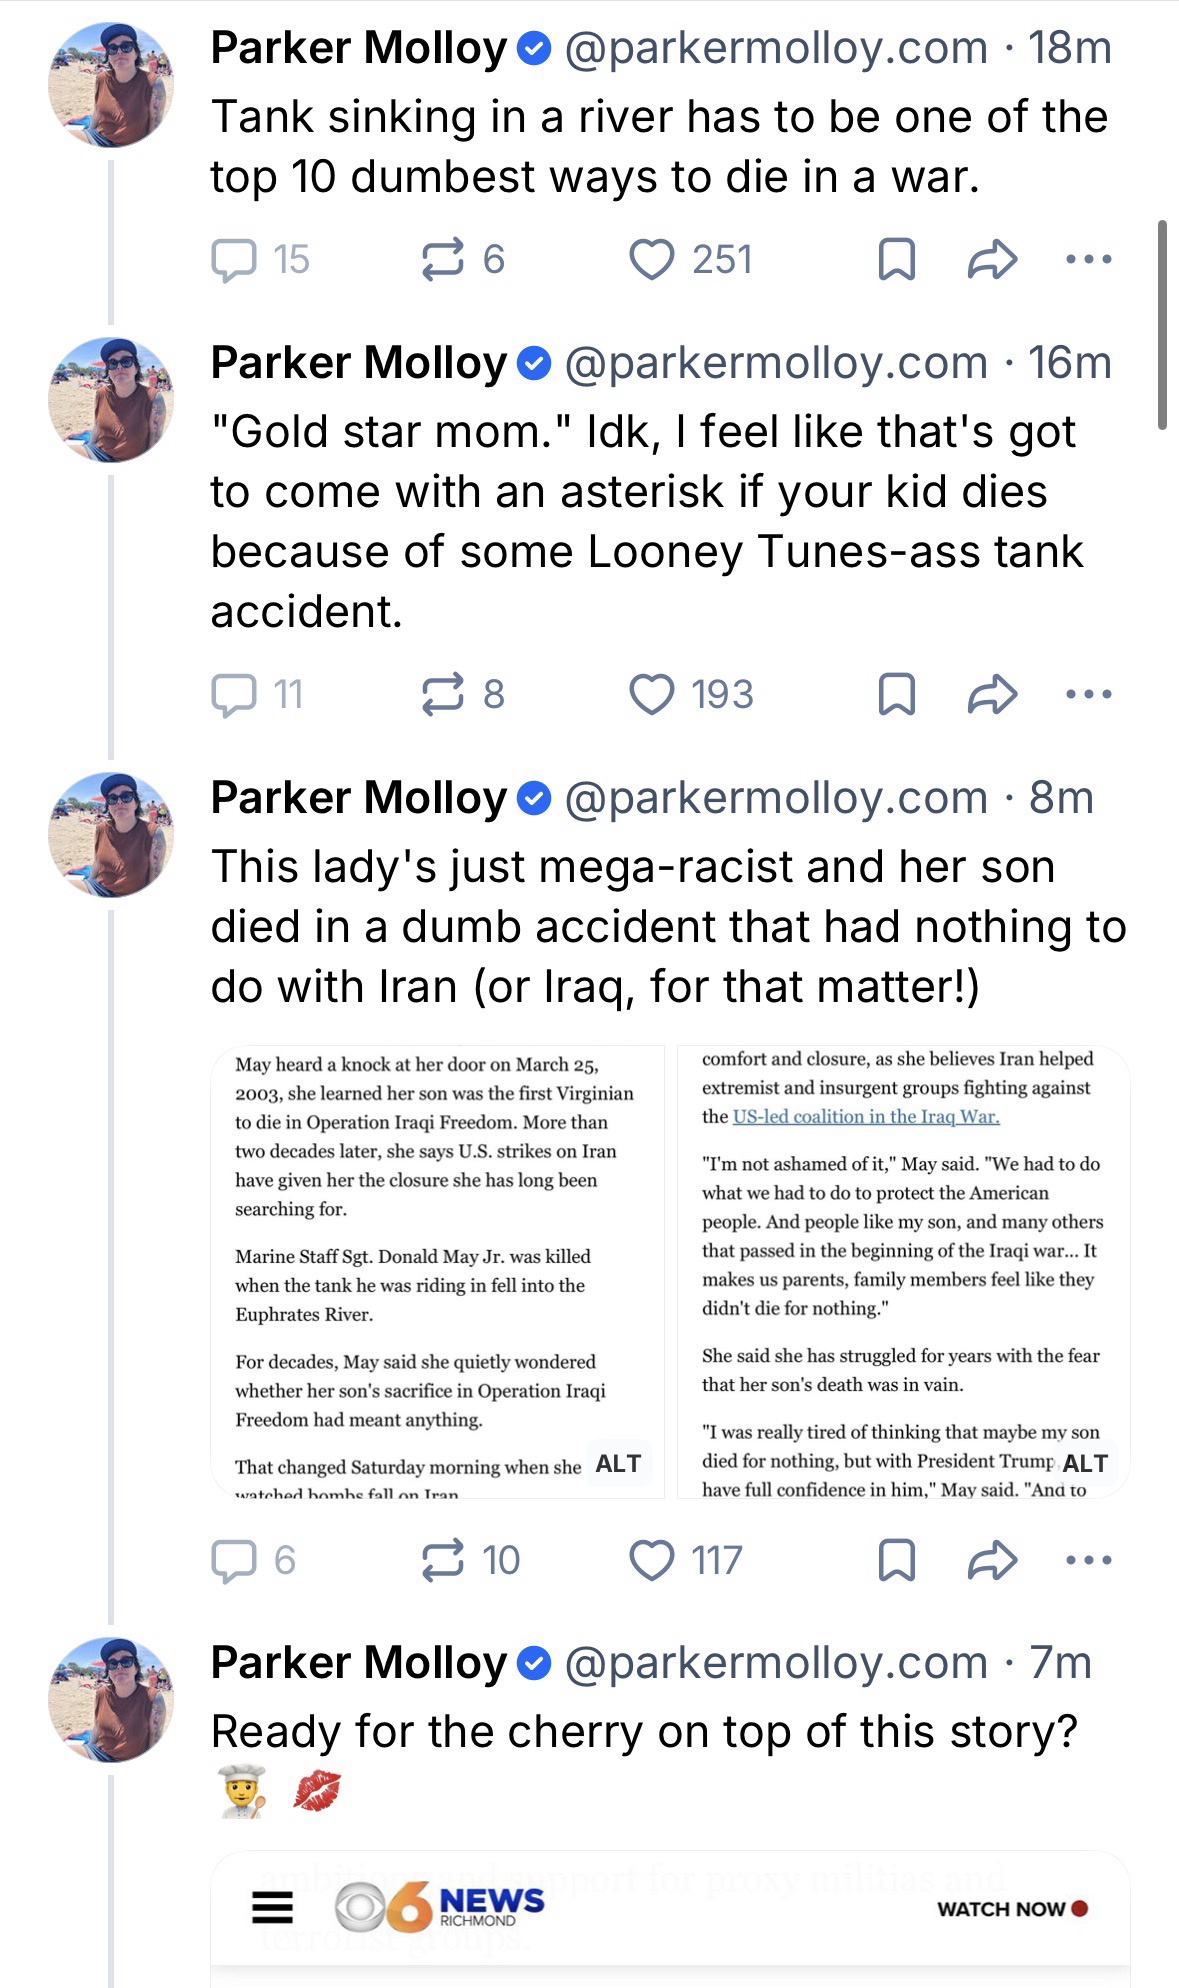The width and height of the screenshot is (1179, 1988).
Task: Open more options on the 18m post
Action: point(1088,260)
